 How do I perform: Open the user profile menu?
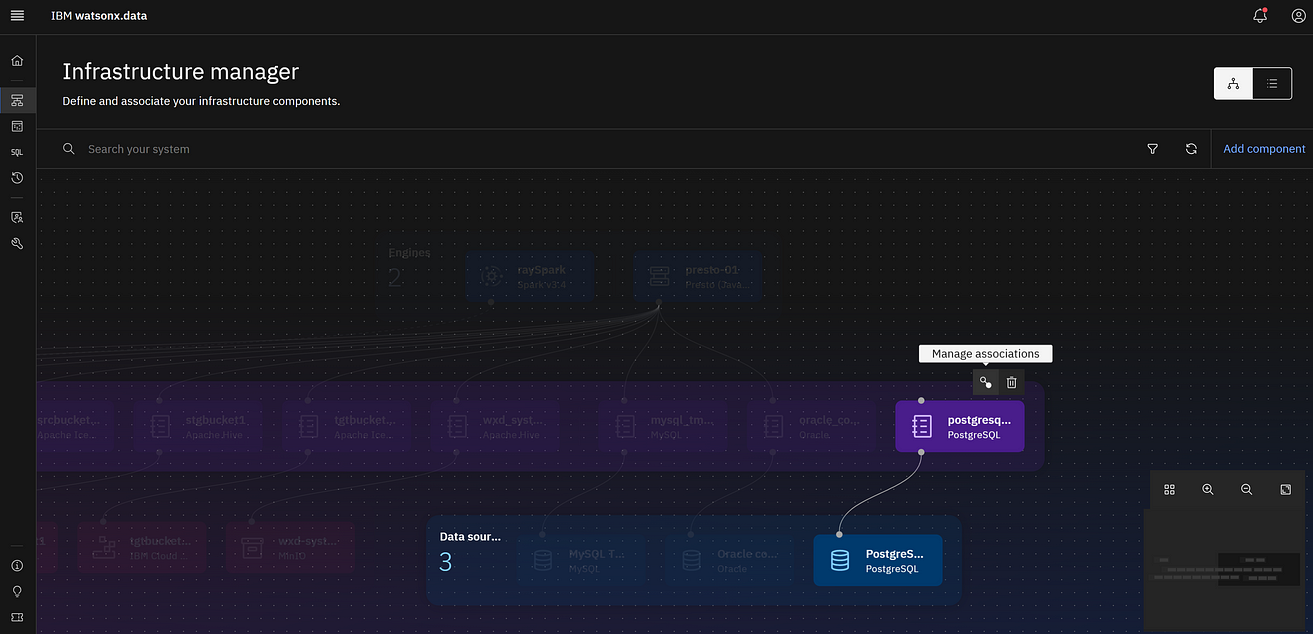[x=1298, y=16]
